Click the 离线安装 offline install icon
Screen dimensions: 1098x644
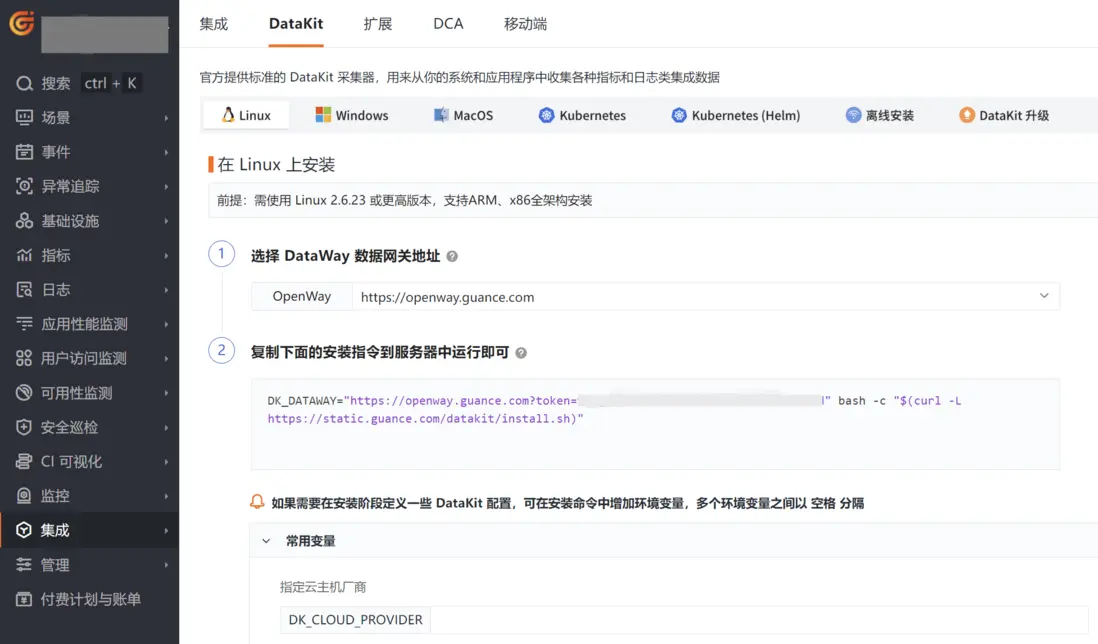point(853,115)
